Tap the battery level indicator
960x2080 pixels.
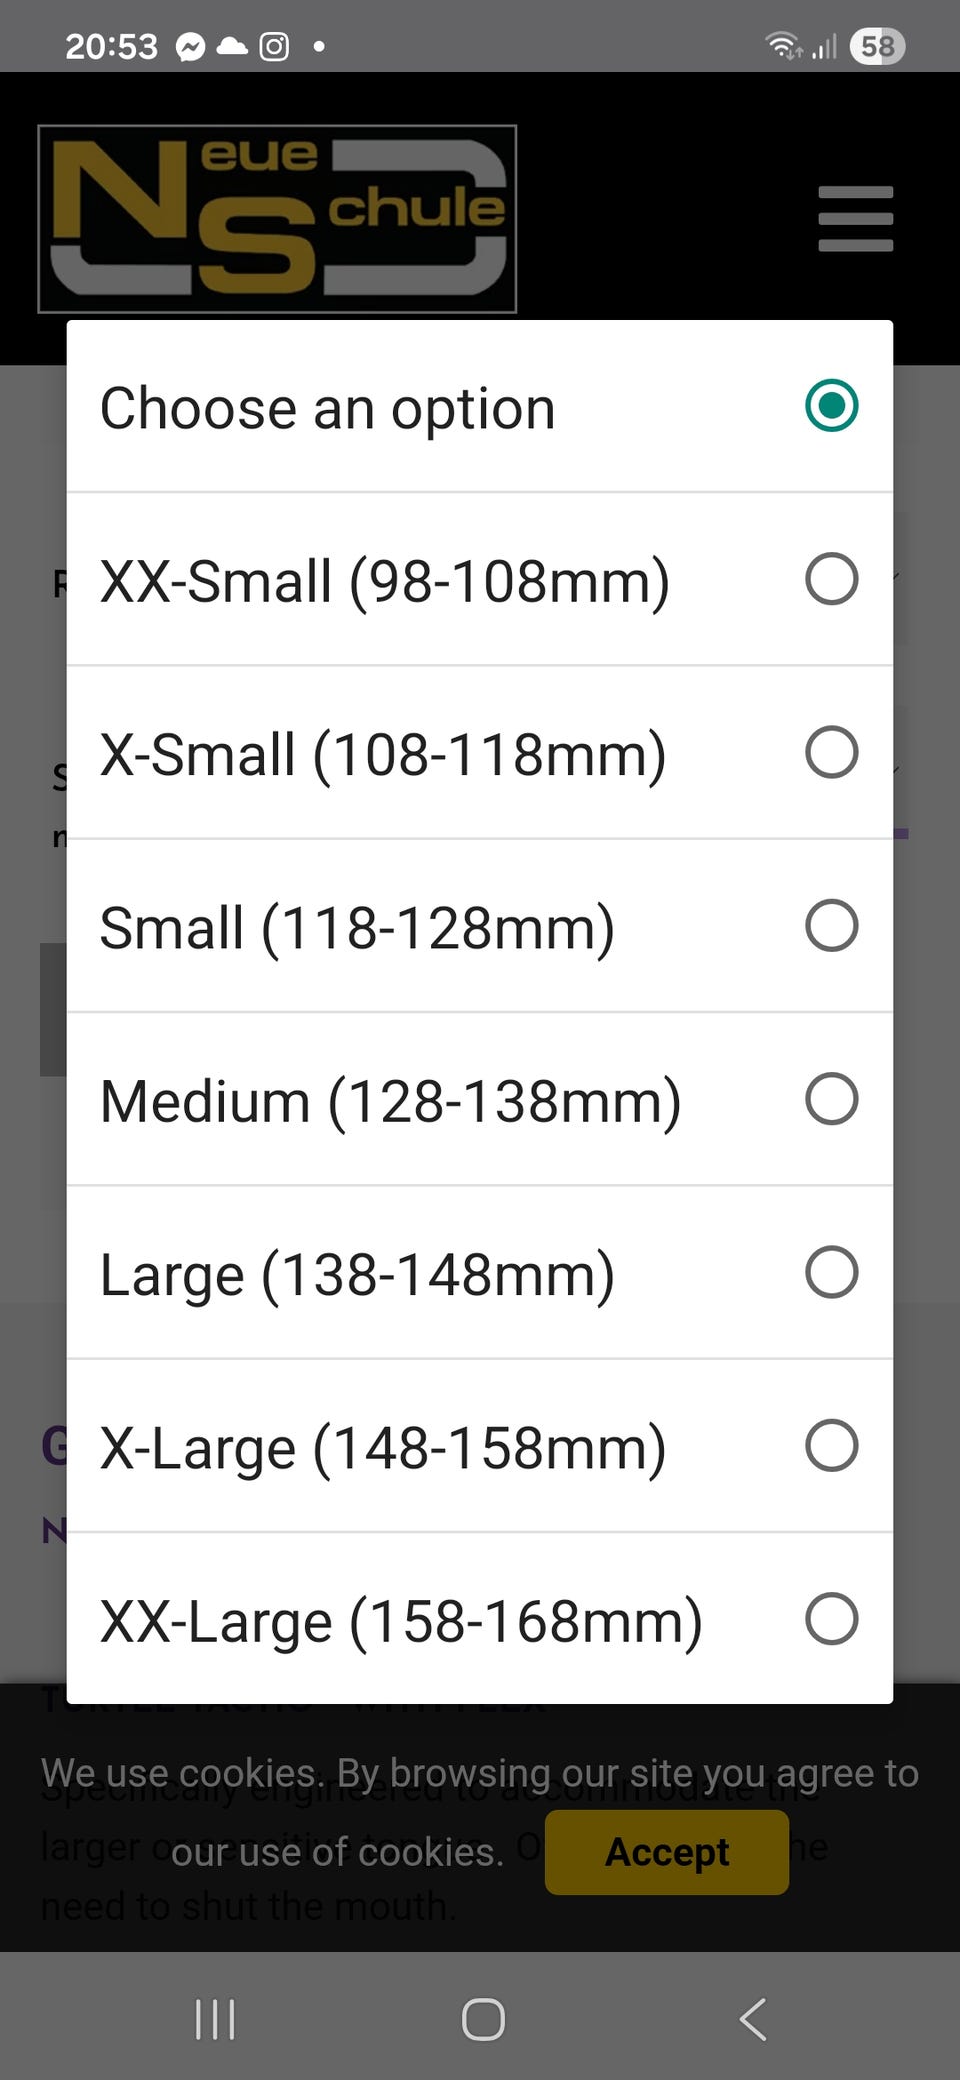pos(877,46)
